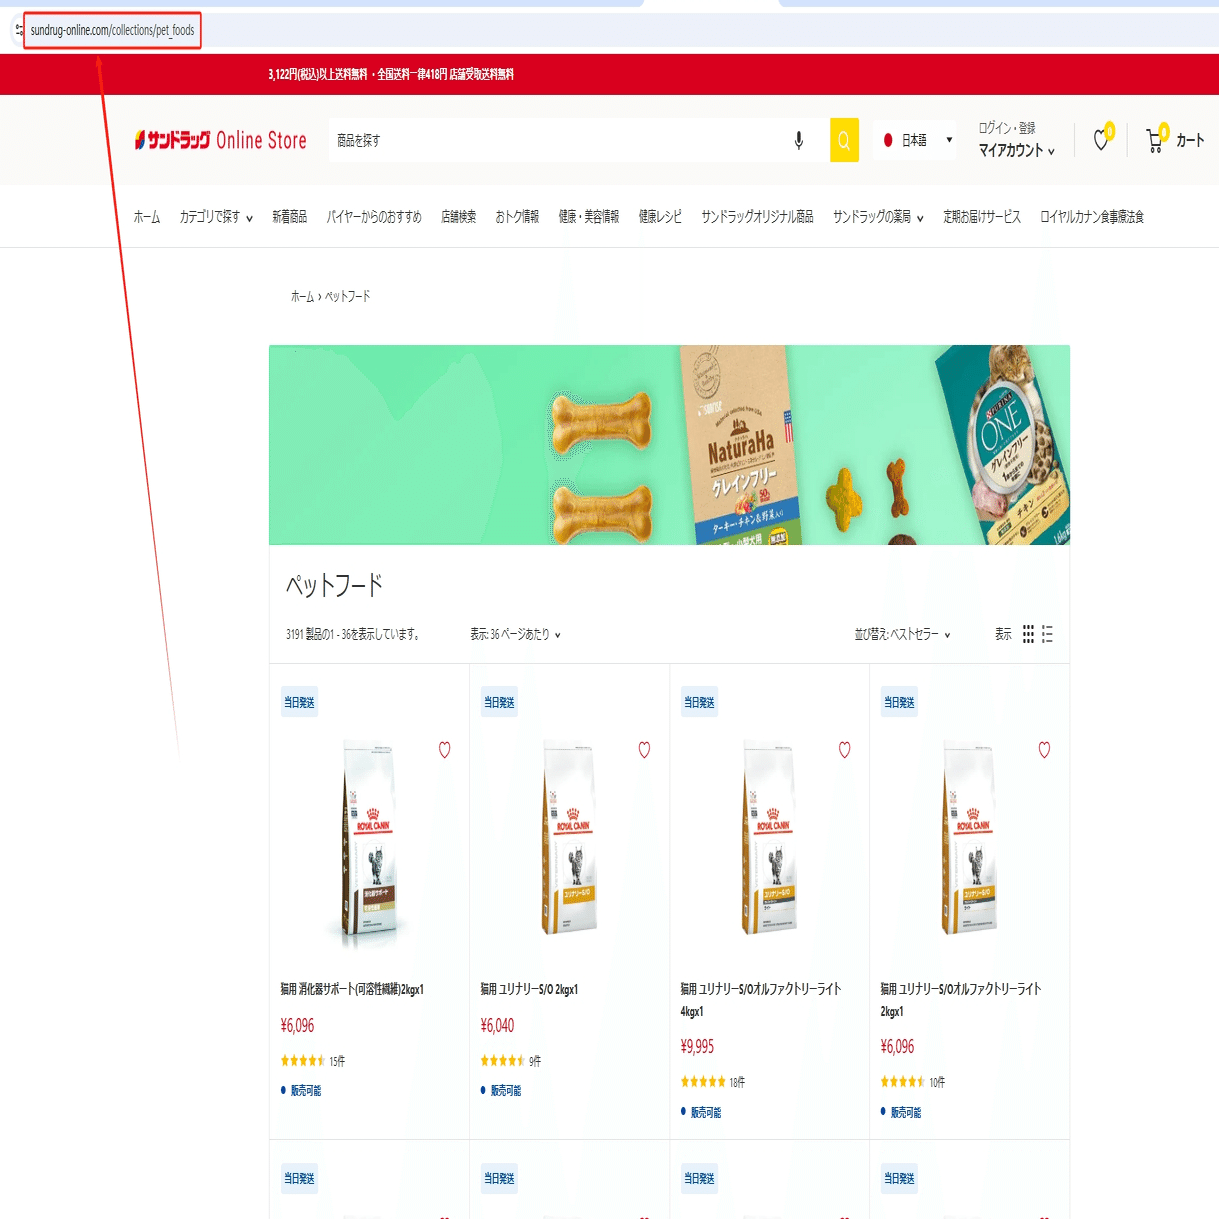This screenshot has width=1219, height=1219.
Task: Open ロイヤルカナン食事療法食 menu item
Action: (1092, 216)
